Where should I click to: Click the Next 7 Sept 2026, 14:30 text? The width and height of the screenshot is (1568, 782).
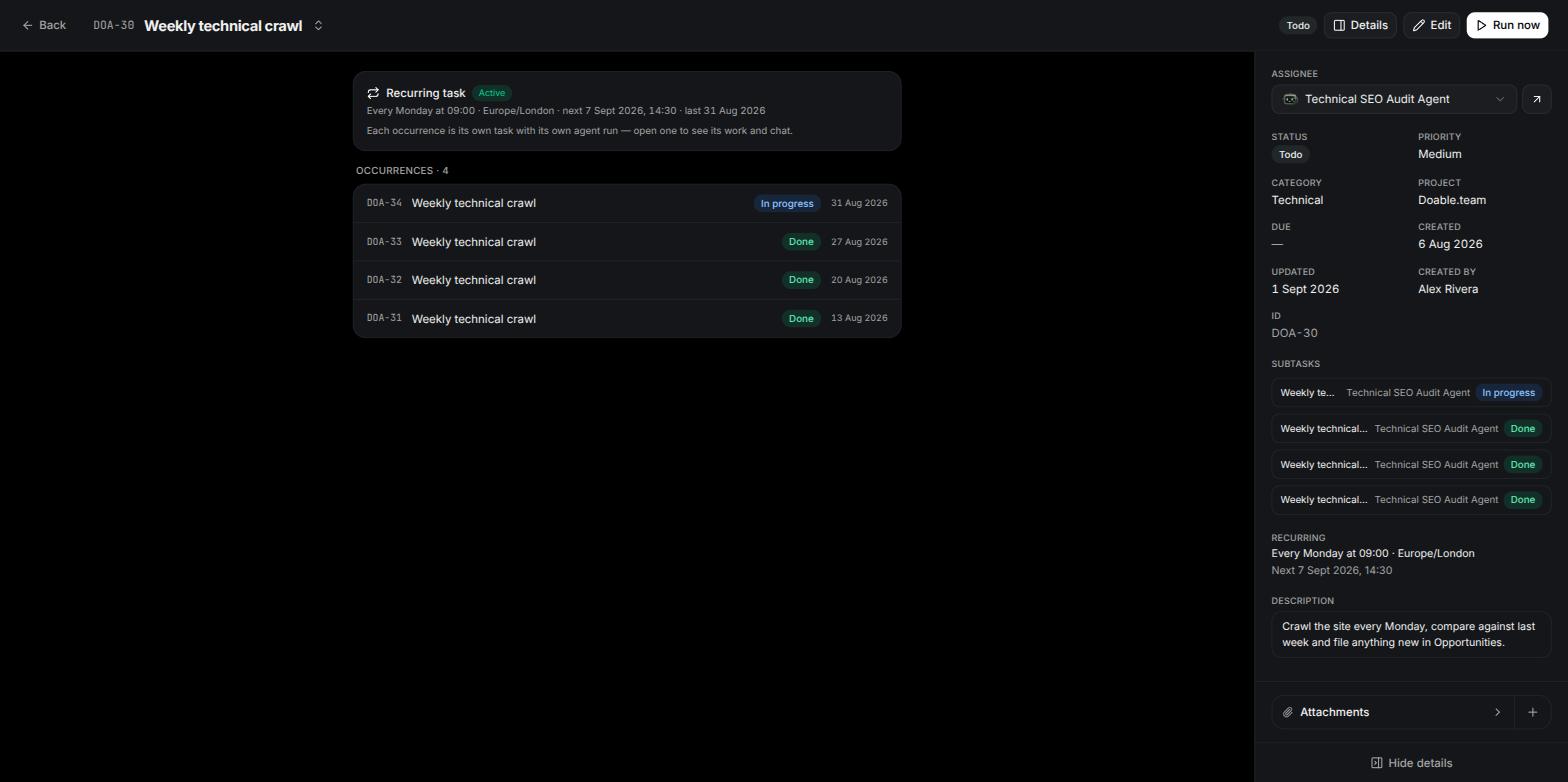[x=1332, y=570]
